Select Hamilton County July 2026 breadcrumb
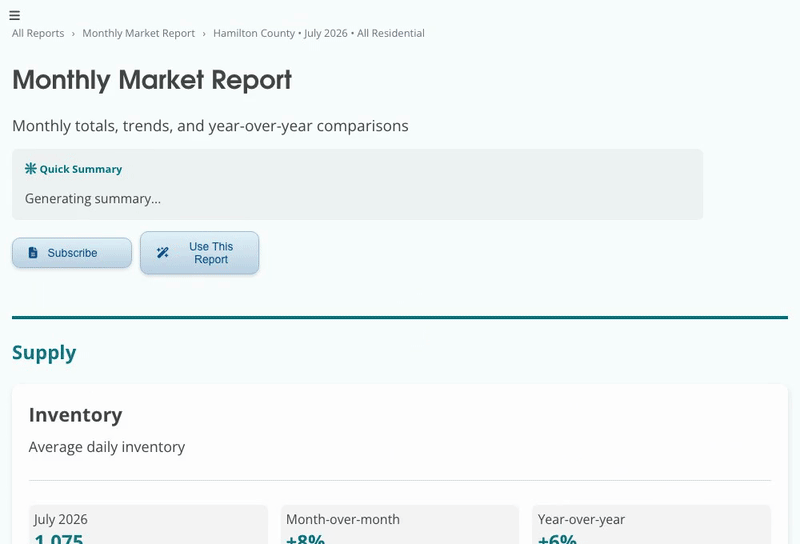 point(319,33)
